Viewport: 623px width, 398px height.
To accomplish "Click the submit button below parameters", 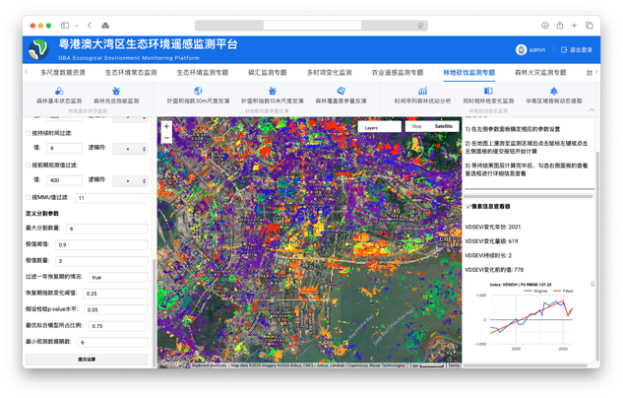I will 87,359.
